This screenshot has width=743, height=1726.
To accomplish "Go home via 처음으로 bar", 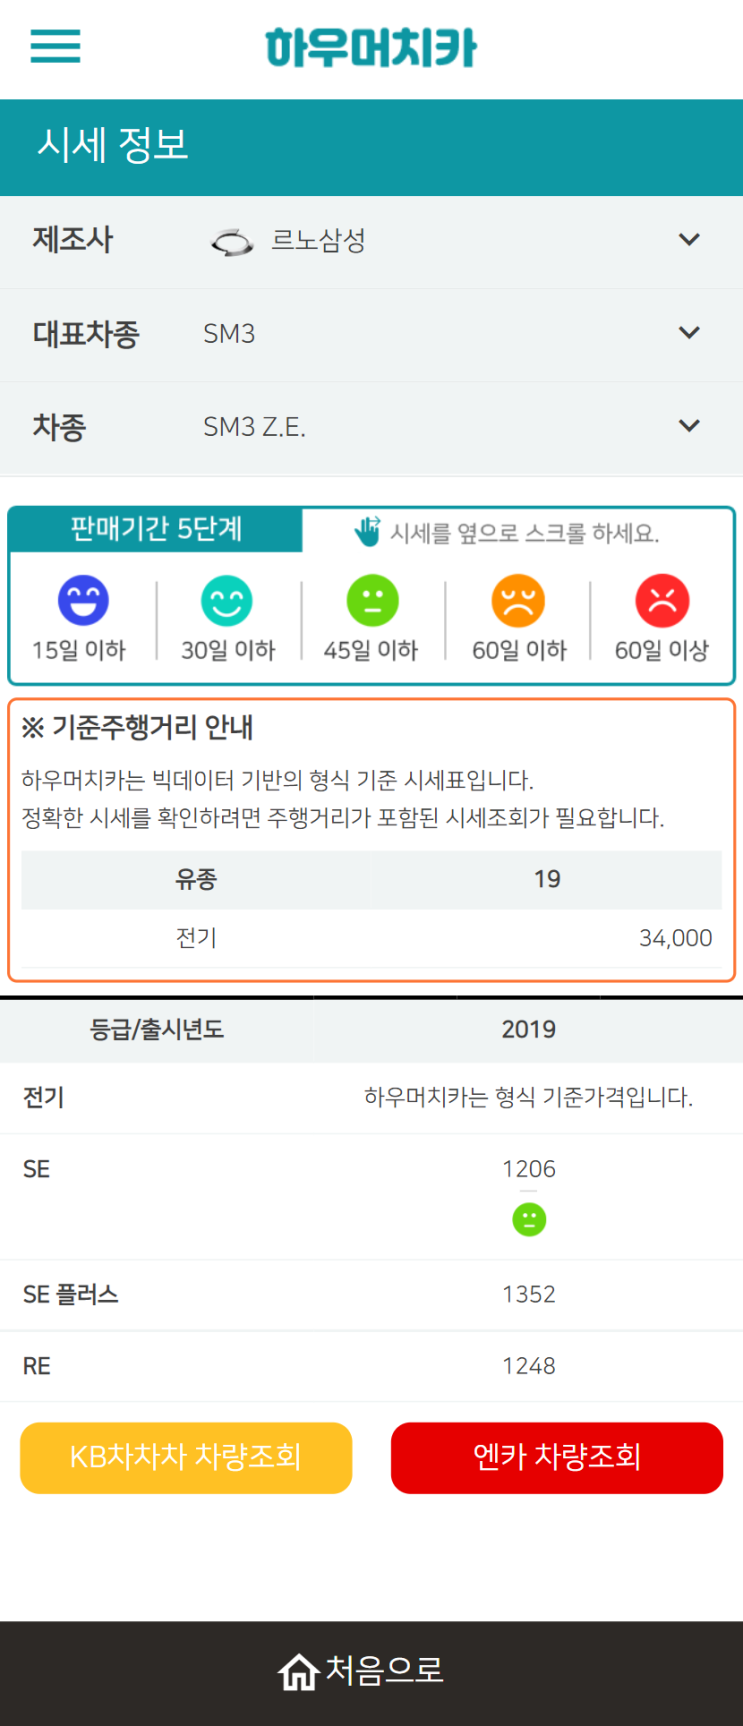I will coord(371,1672).
